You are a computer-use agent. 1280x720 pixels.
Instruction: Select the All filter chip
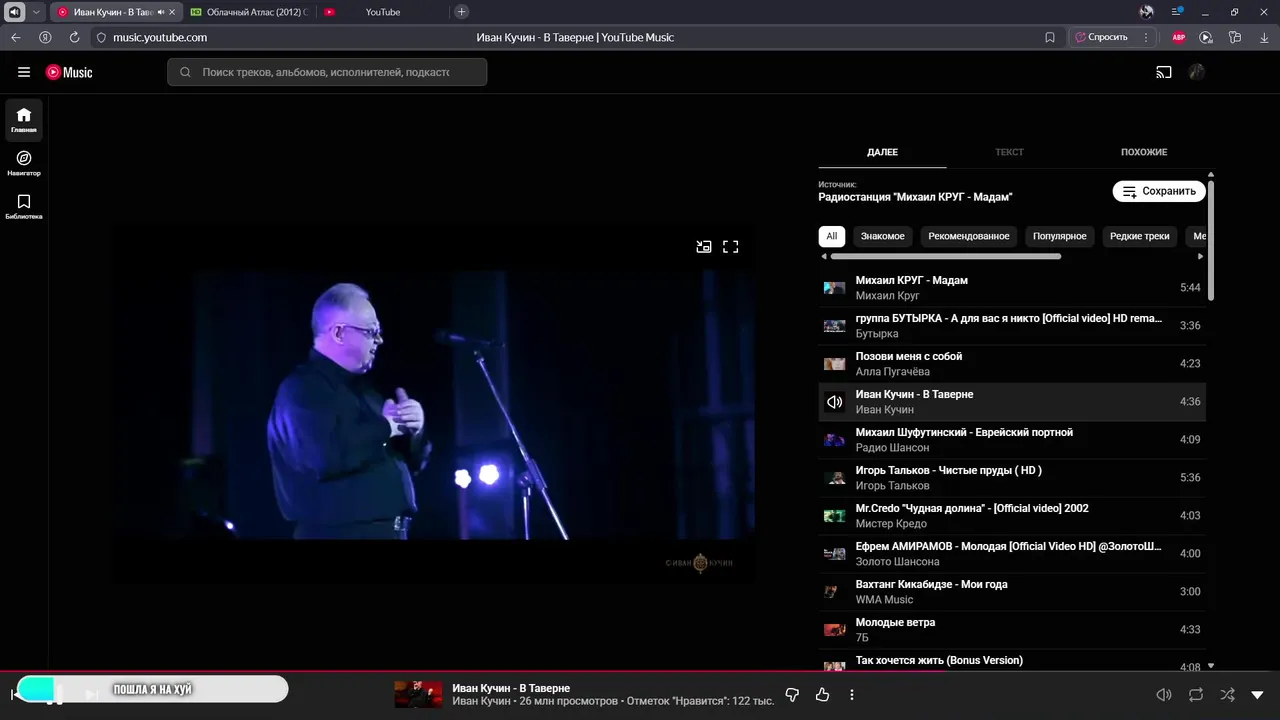pyautogui.click(x=832, y=236)
